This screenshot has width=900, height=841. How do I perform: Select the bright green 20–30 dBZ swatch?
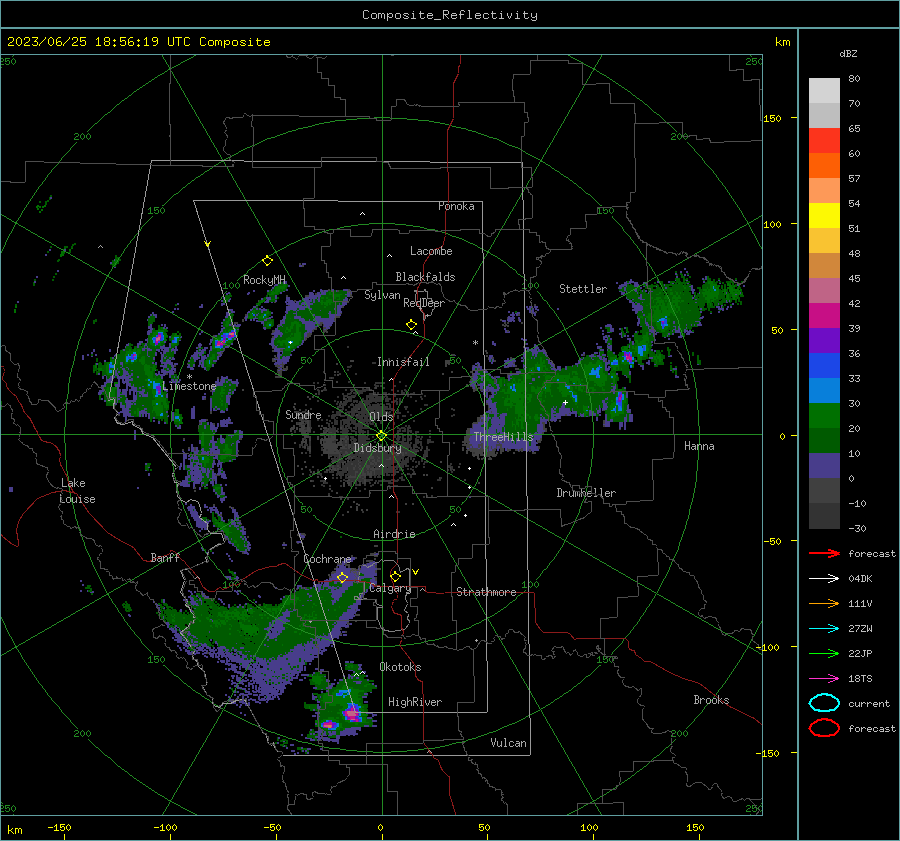point(824,416)
